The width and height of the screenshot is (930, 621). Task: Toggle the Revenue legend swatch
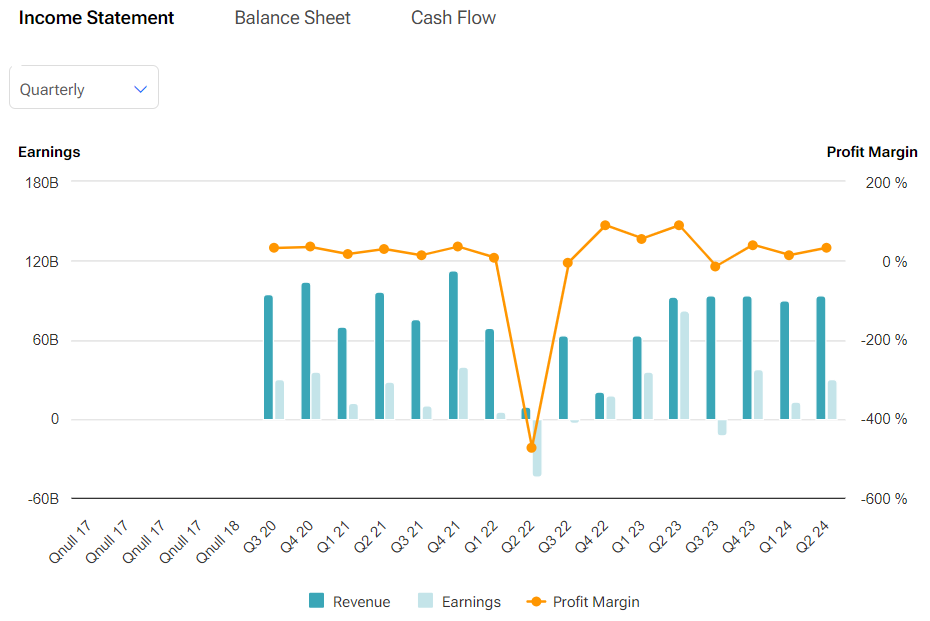click(x=317, y=601)
